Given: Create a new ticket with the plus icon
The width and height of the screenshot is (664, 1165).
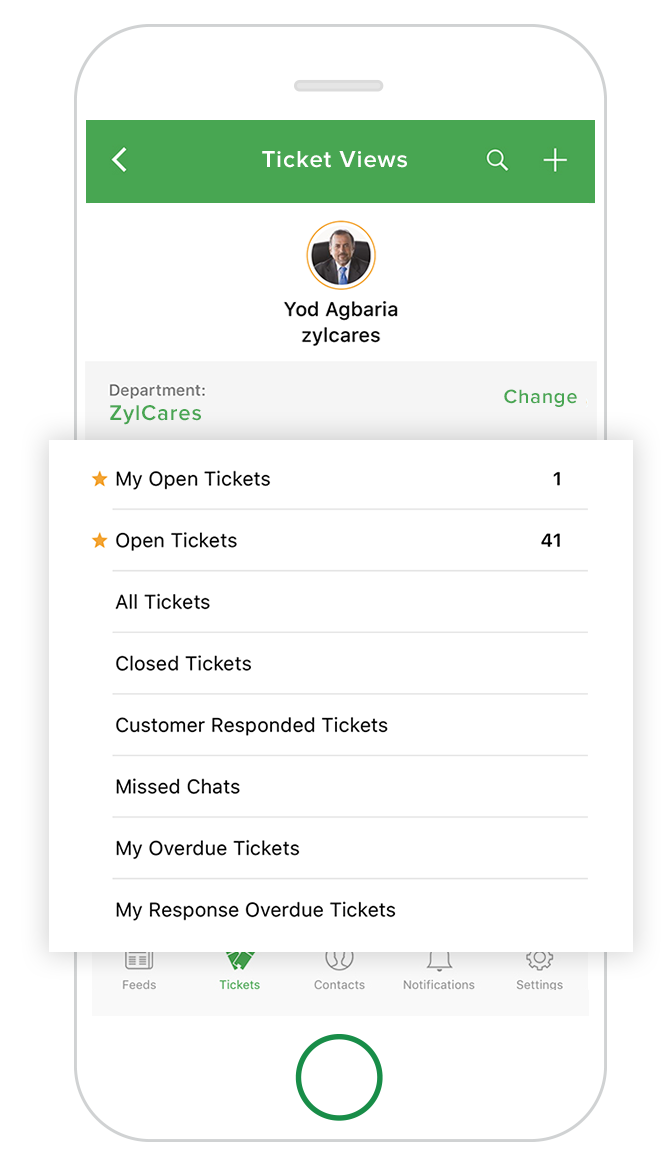Looking at the screenshot, I should [555, 160].
